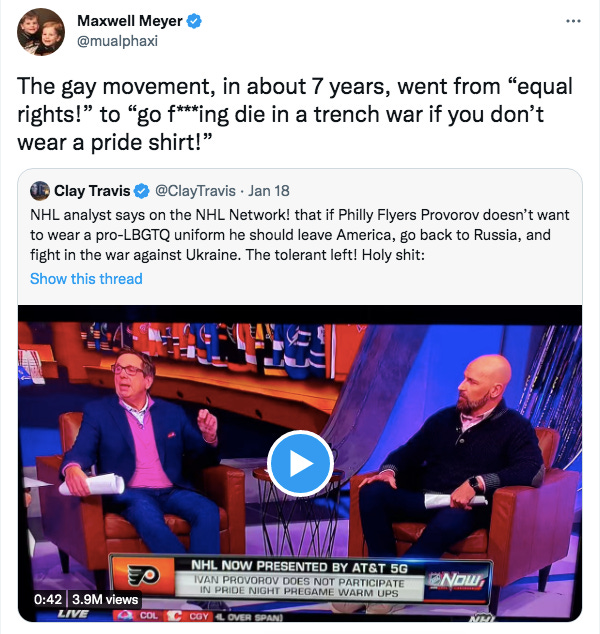Open the @ClayTravis handle

click(195, 191)
